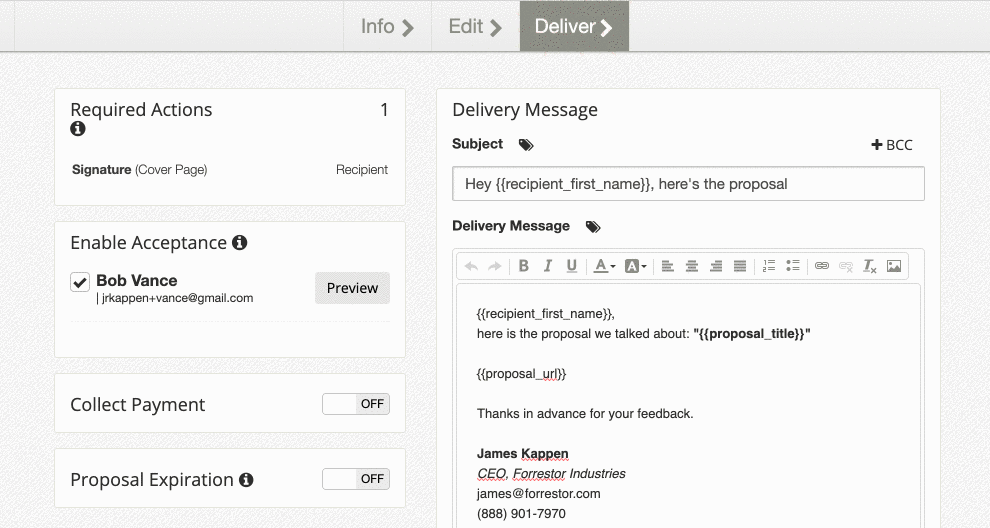The height and width of the screenshot is (528, 990).
Task: Click the Recipient label in Required Actions
Action: (362, 170)
